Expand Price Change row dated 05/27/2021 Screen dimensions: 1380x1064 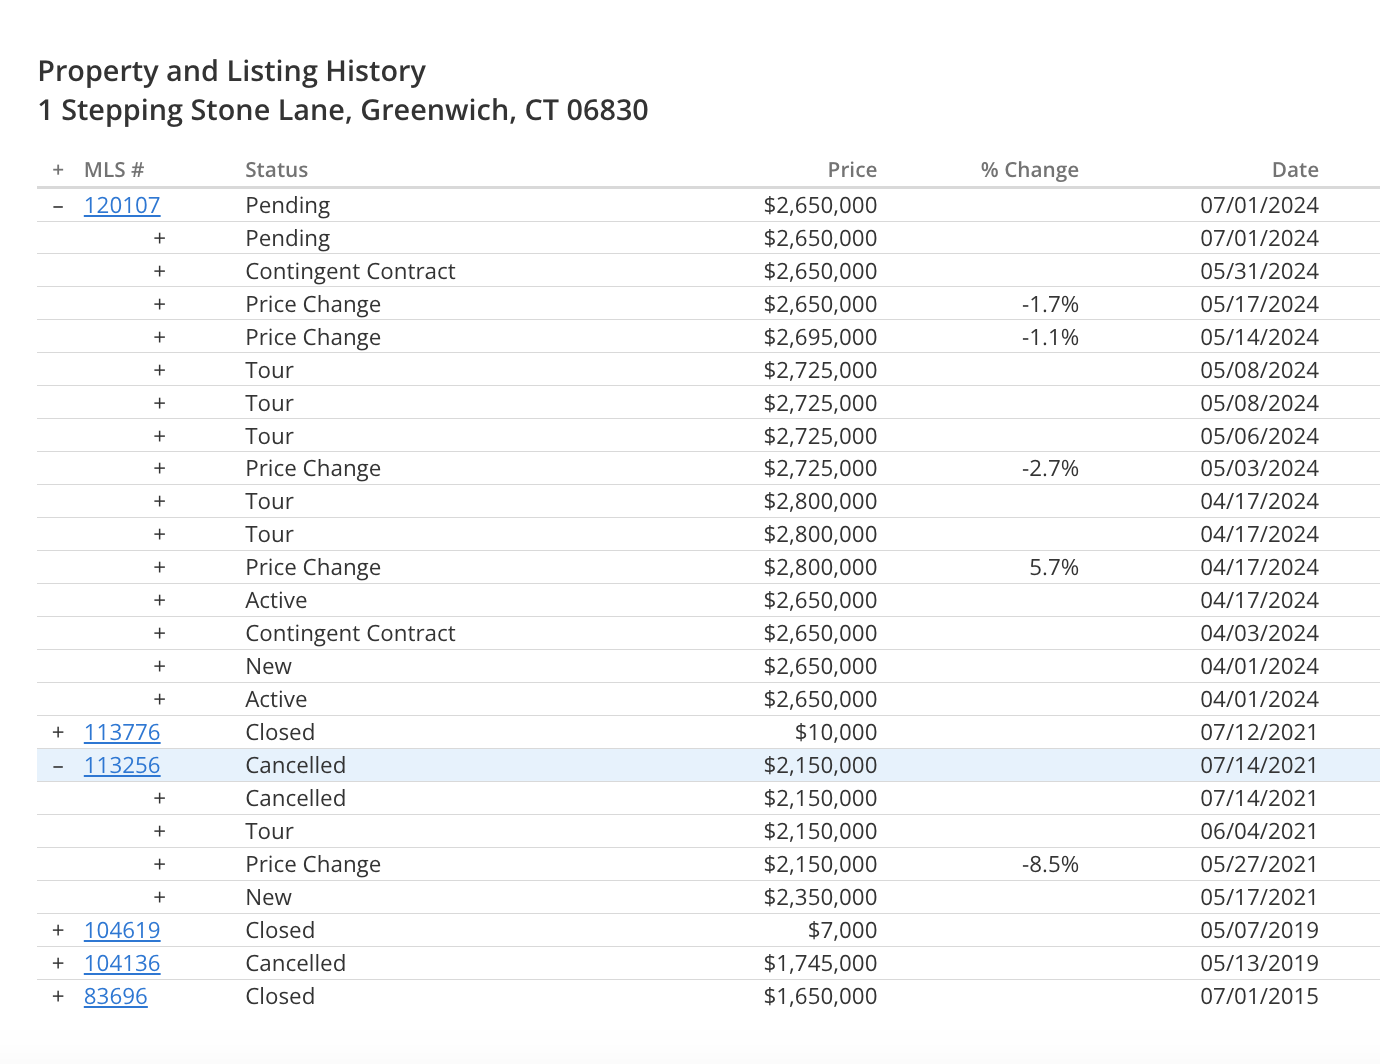pos(159,864)
